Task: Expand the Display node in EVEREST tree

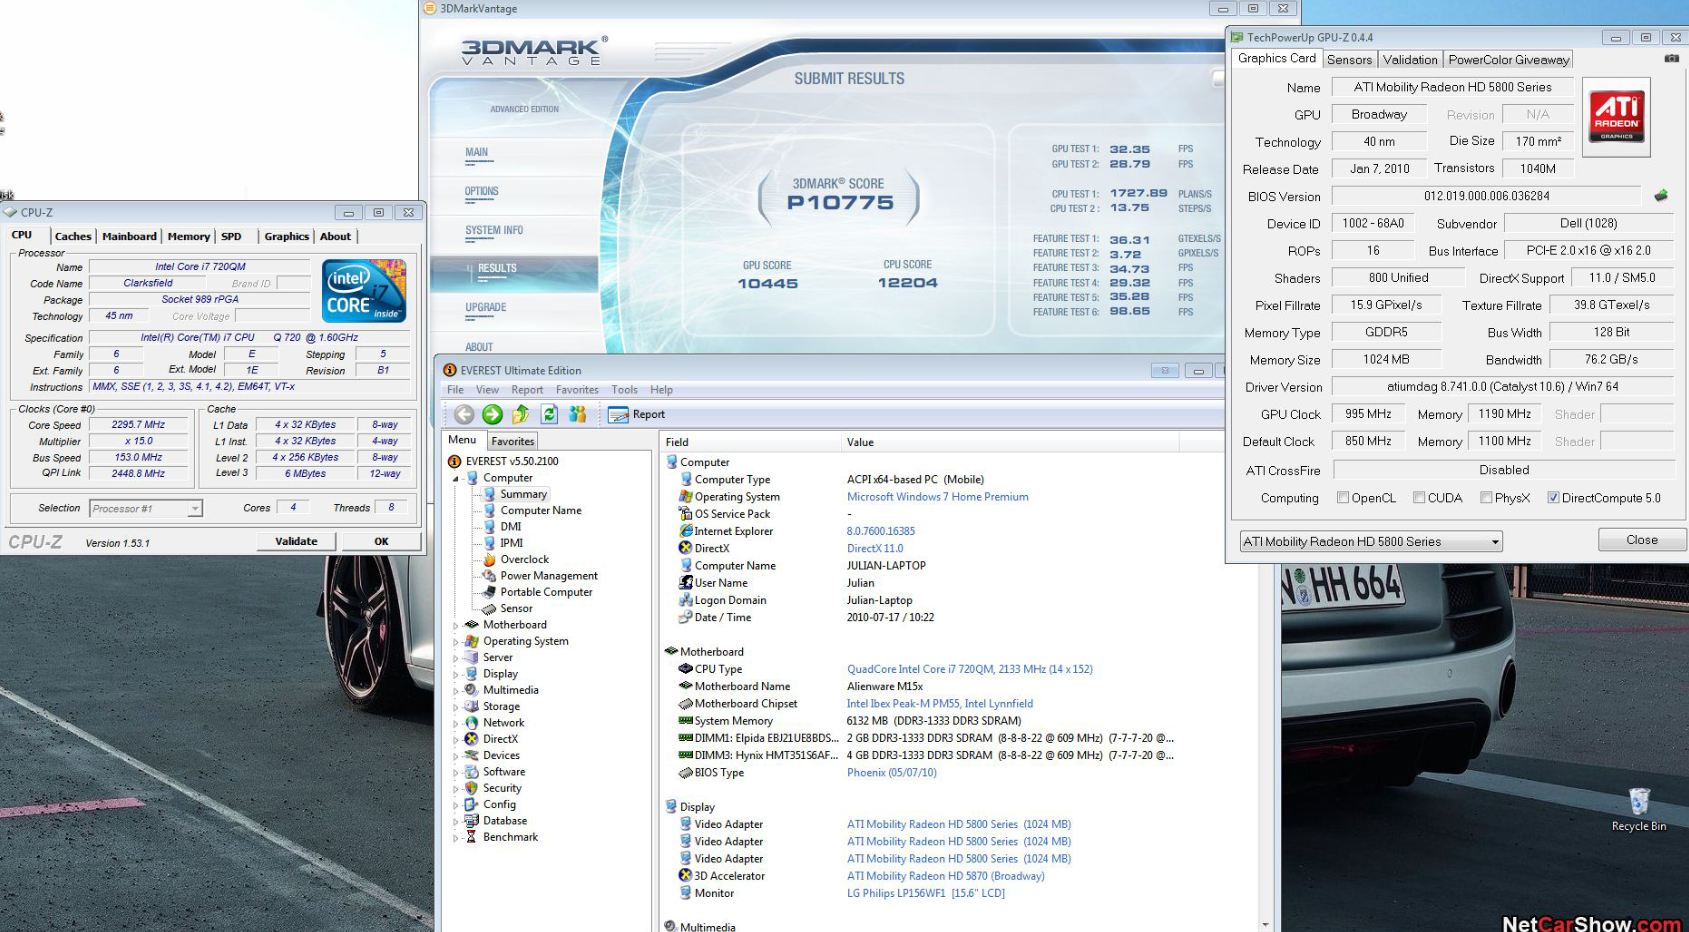Action: pyautogui.click(x=456, y=675)
